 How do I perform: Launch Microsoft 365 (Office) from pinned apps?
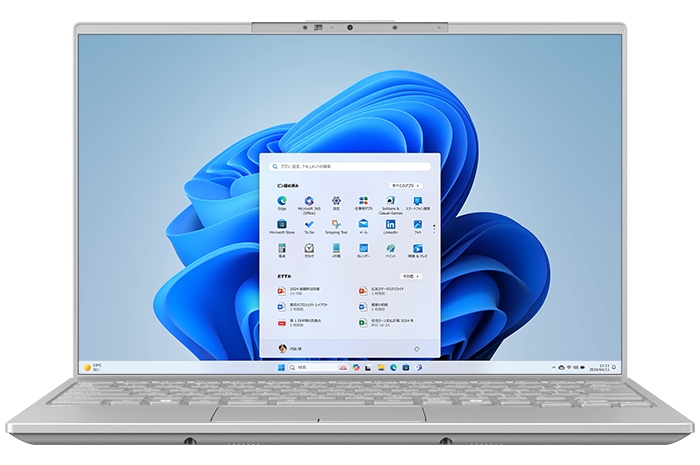point(309,201)
